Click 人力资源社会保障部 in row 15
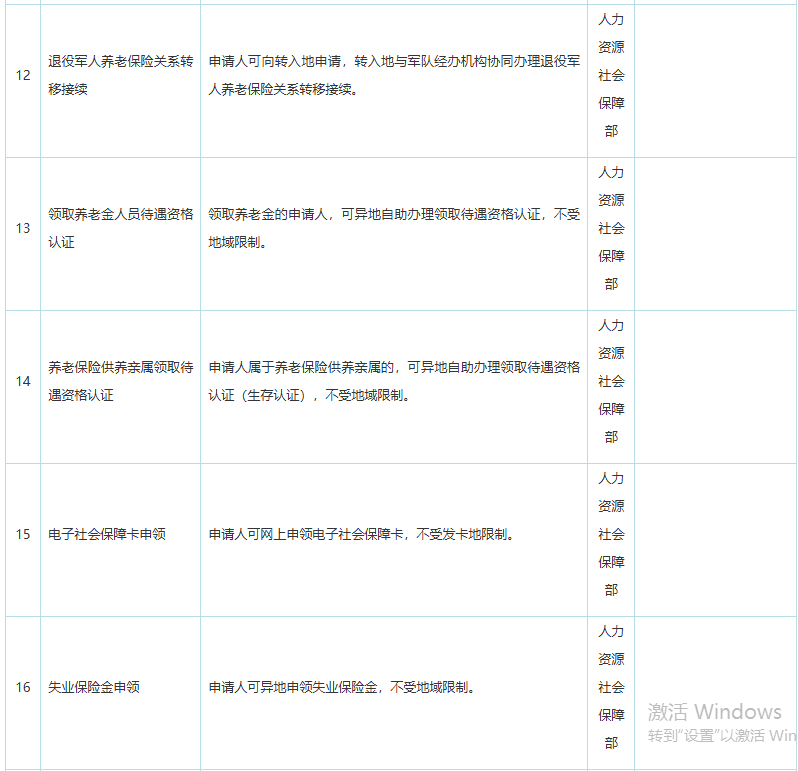The image size is (798, 771). click(x=611, y=534)
